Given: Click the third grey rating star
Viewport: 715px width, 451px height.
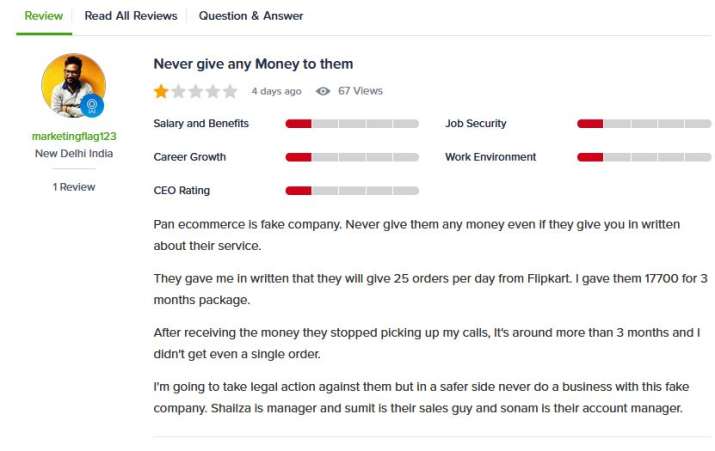Looking at the screenshot, I should point(196,91).
